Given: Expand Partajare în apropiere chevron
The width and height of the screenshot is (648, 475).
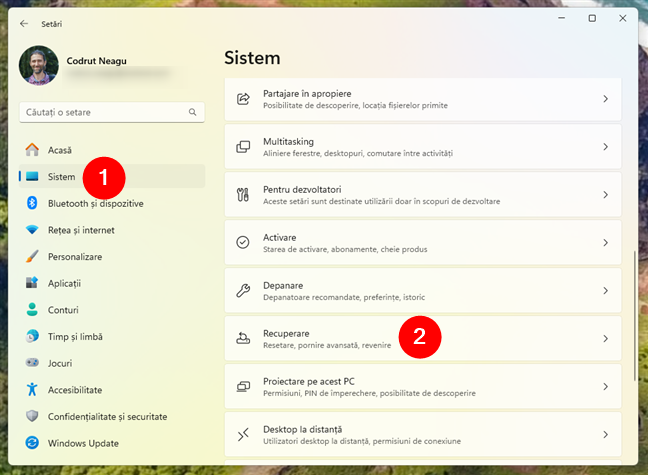Looking at the screenshot, I should [x=605, y=99].
